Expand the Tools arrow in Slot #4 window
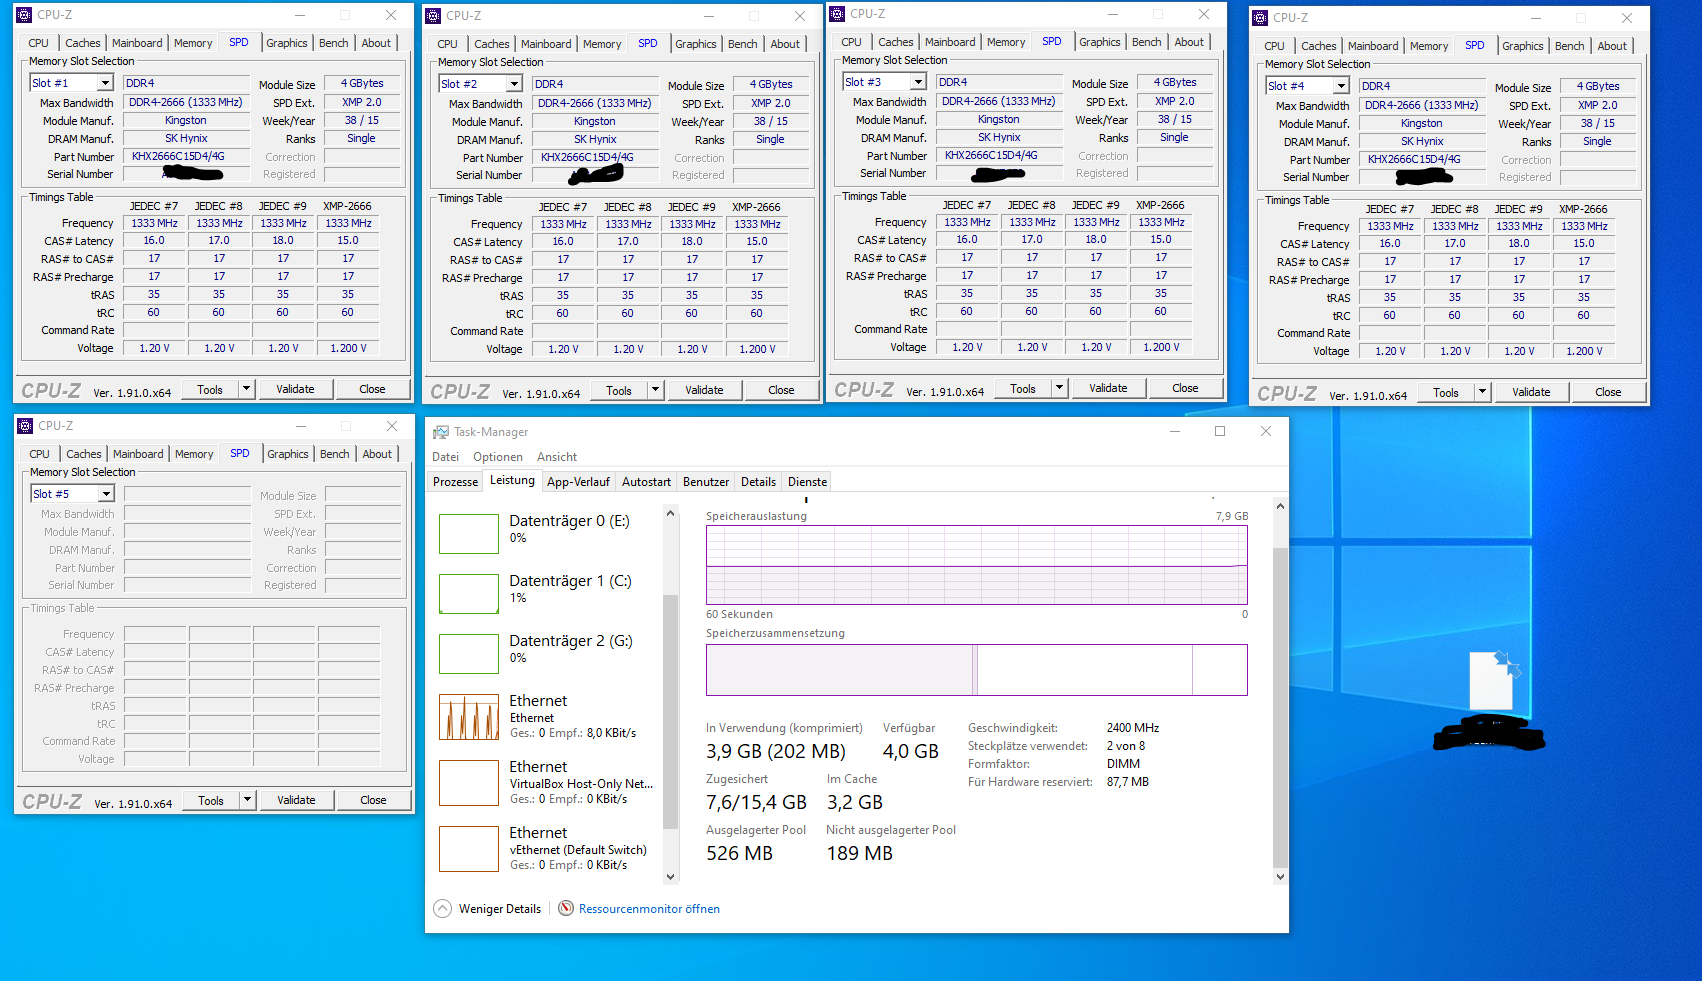 (x=1482, y=392)
